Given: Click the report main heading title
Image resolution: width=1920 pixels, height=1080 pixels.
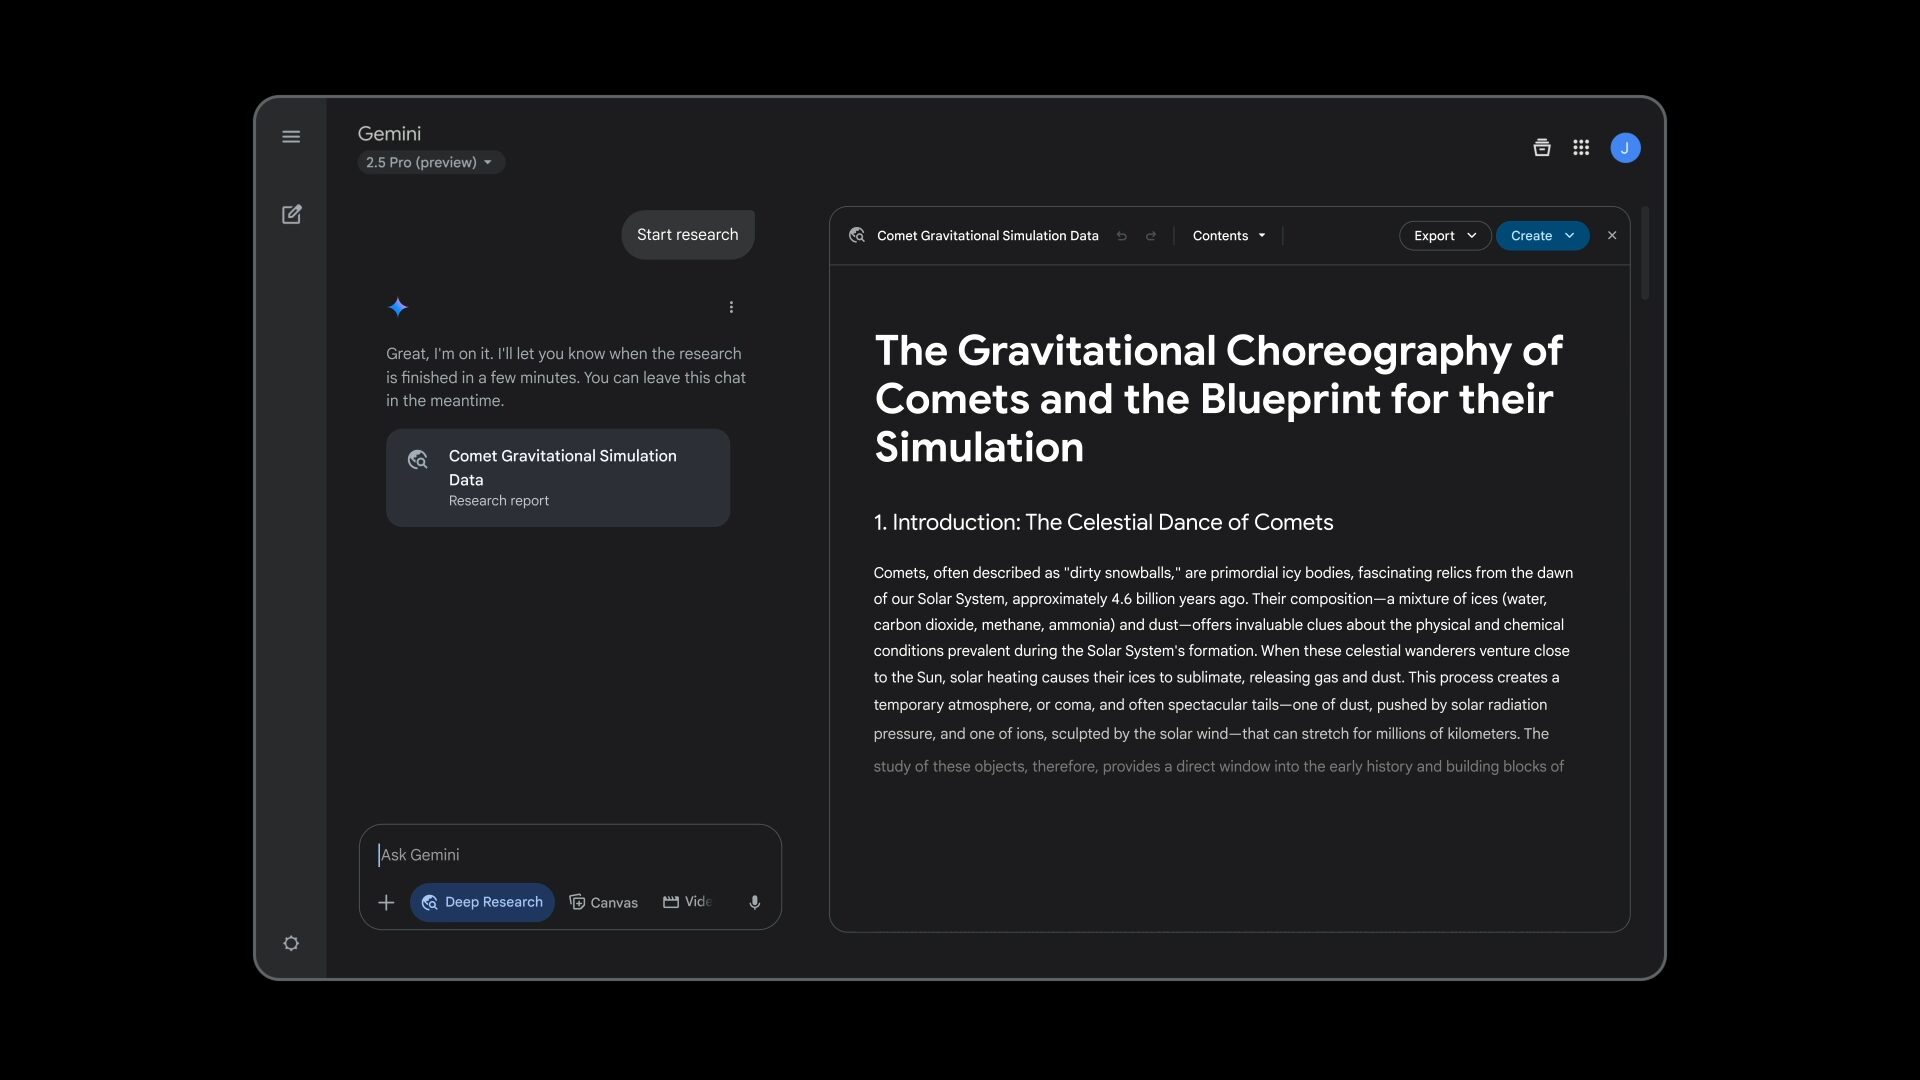Looking at the screenshot, I should (x=1218, y=399).
